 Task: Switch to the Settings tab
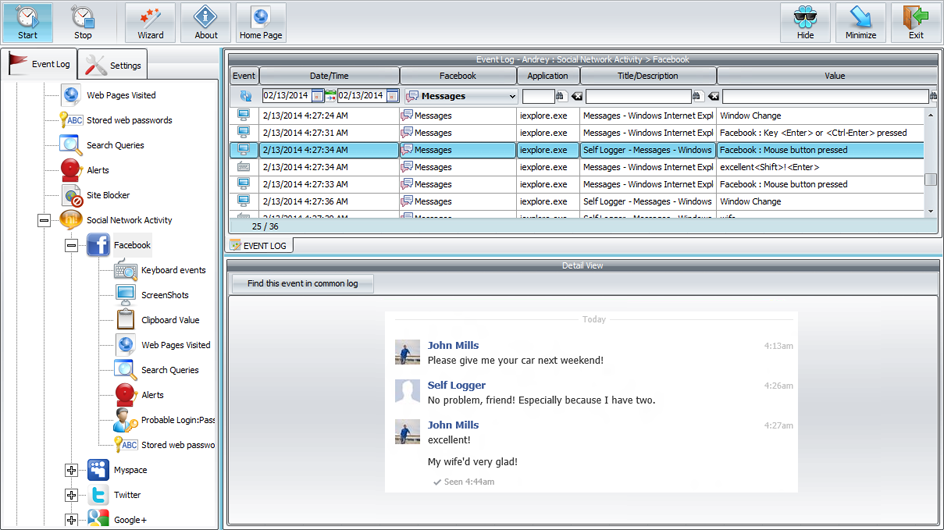pos(114,66)
